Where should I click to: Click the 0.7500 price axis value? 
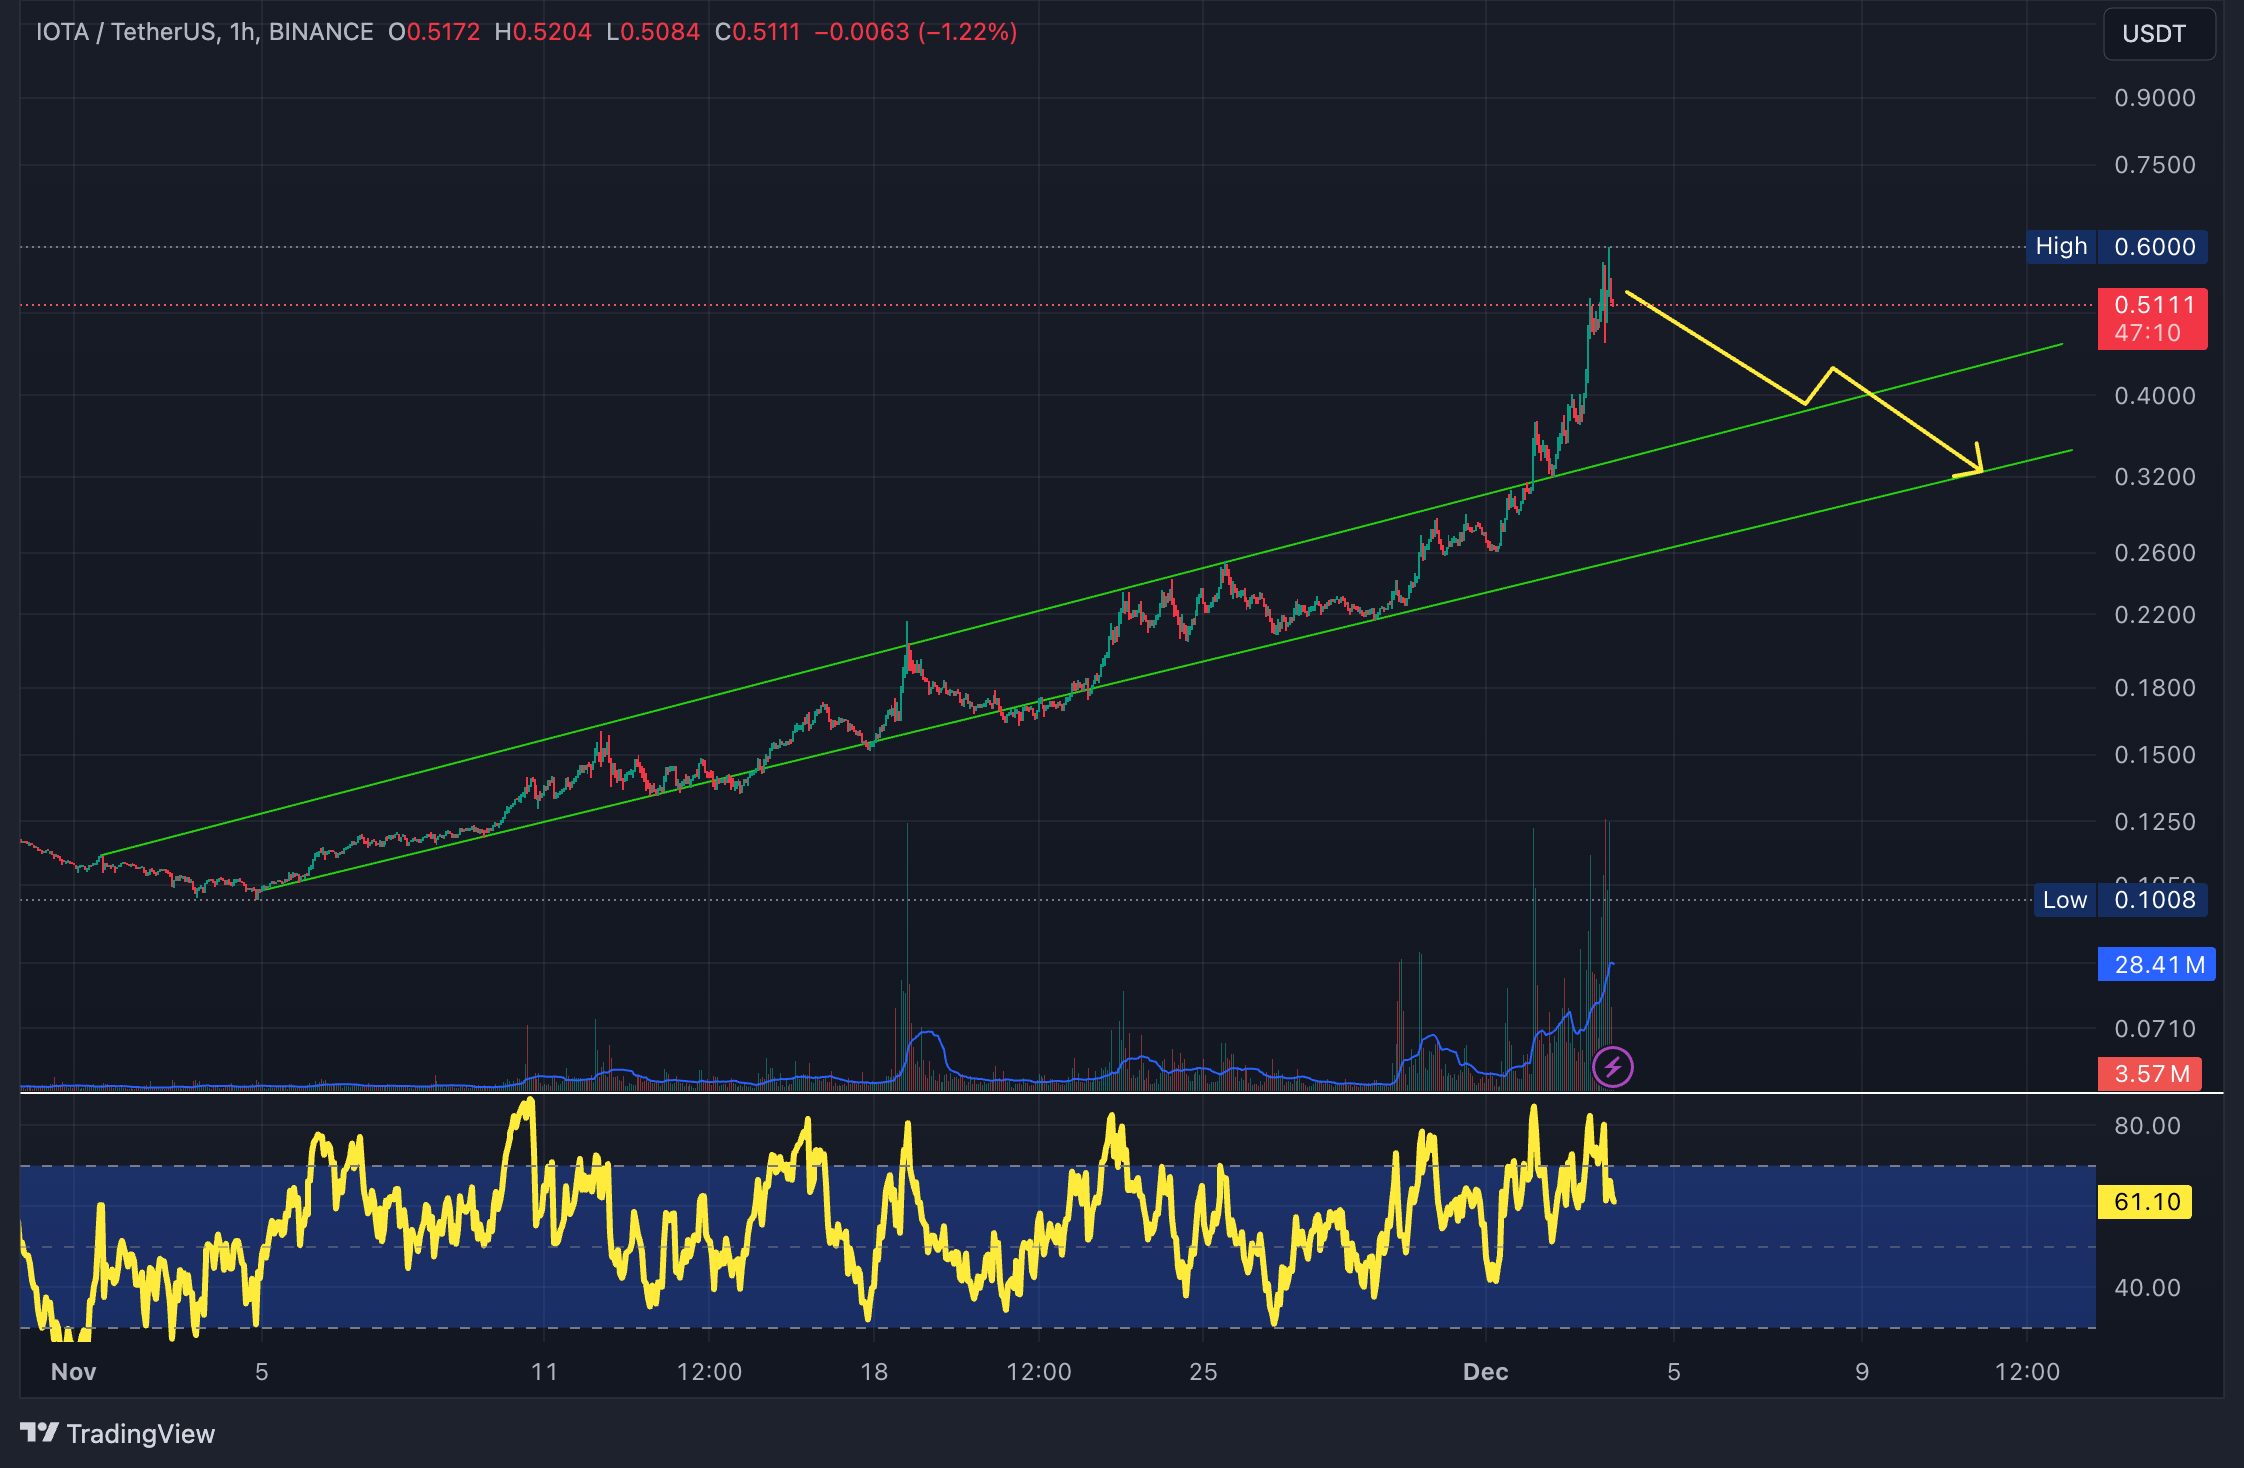(x=2155, y=165)
